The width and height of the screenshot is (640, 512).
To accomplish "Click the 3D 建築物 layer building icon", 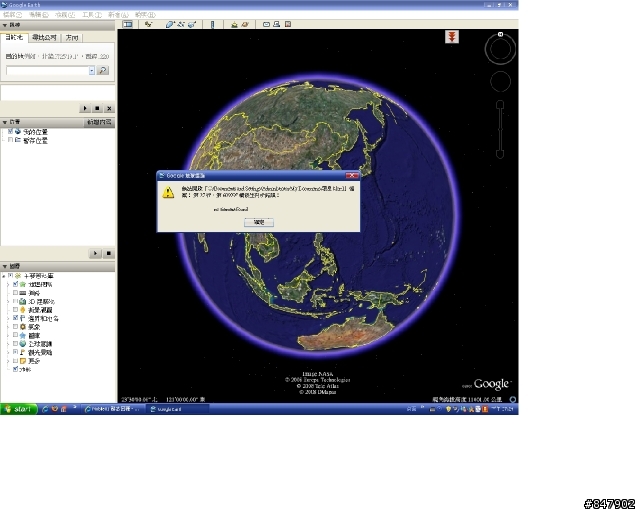I will pos(23,301).
